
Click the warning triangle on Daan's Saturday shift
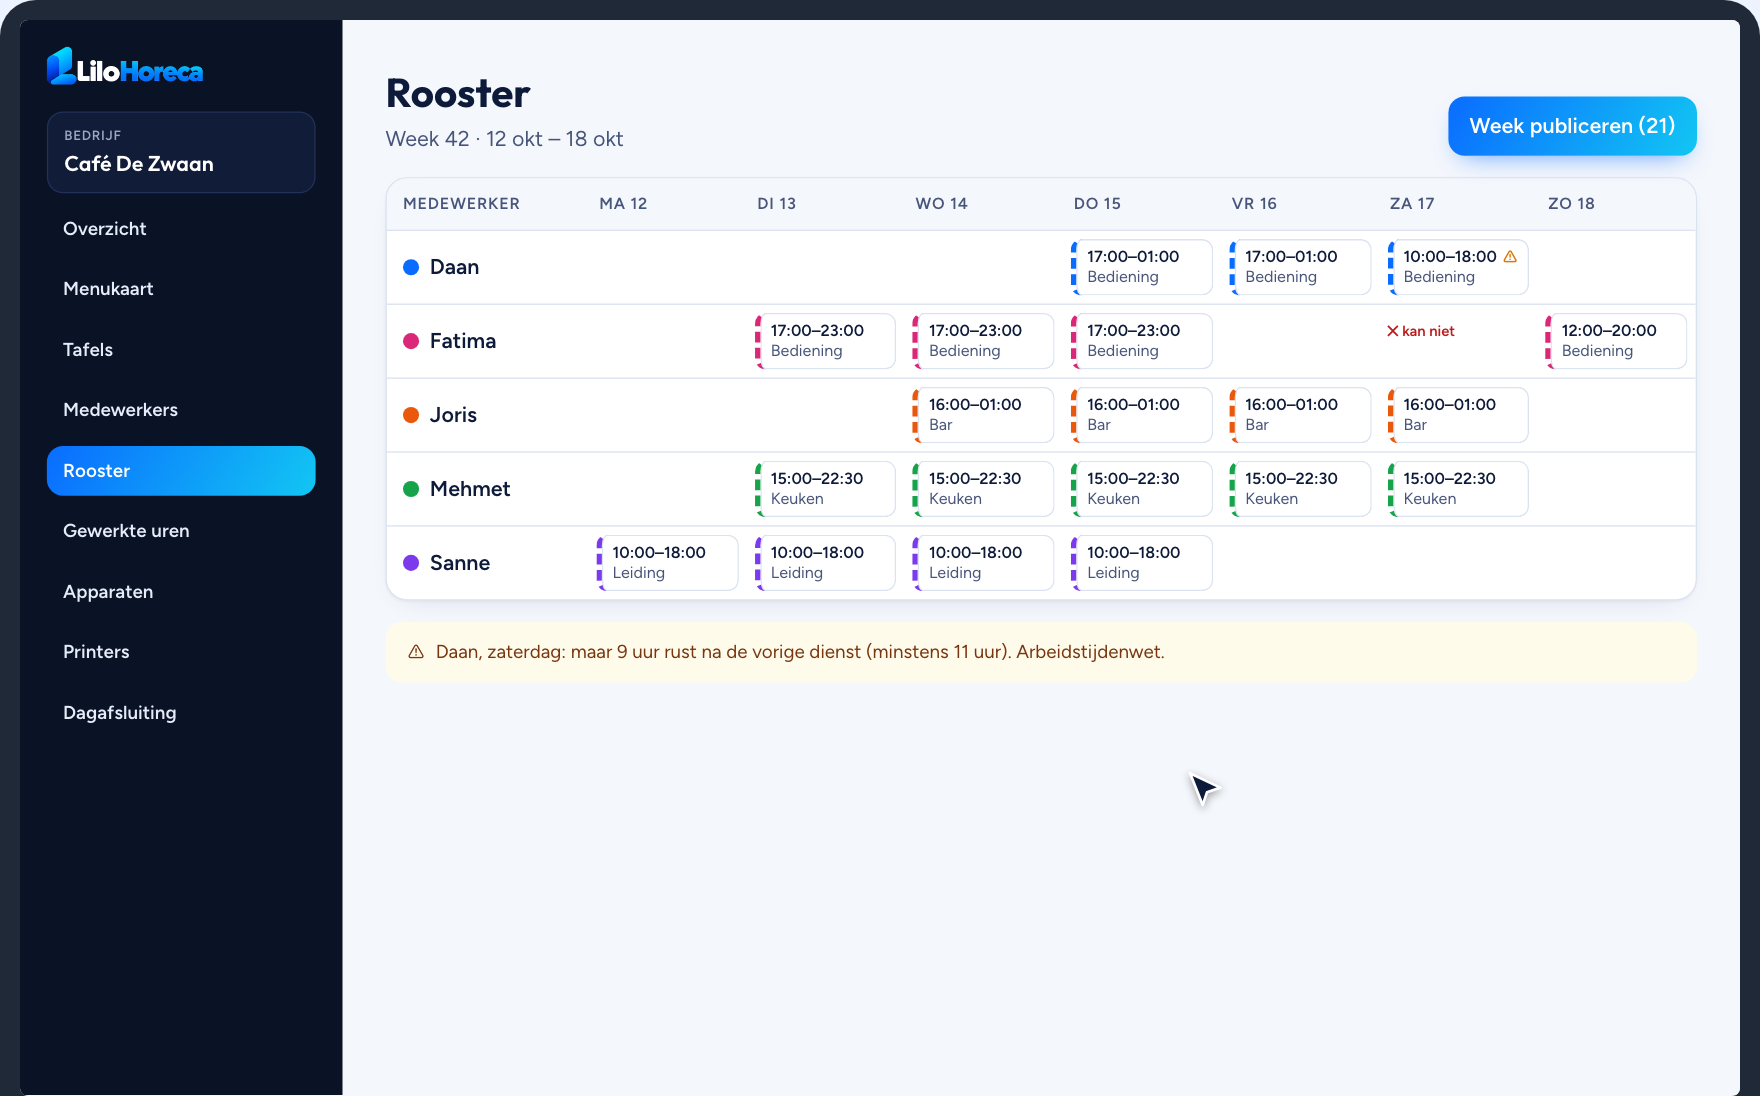point(1510,257)
